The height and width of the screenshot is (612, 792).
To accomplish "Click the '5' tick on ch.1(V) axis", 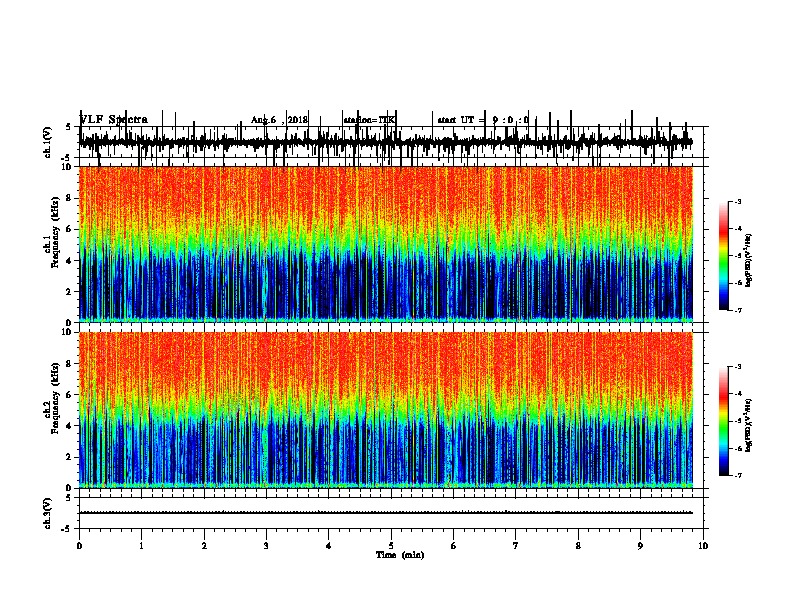I will (x=69, y=127).
